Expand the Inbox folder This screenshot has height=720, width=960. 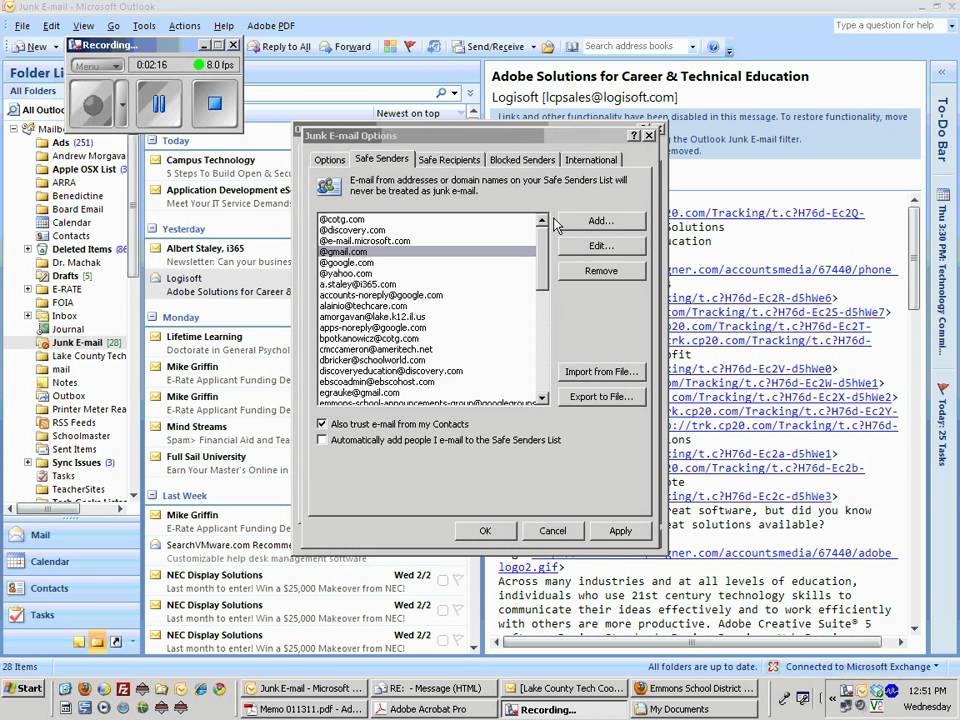(28, 316)
